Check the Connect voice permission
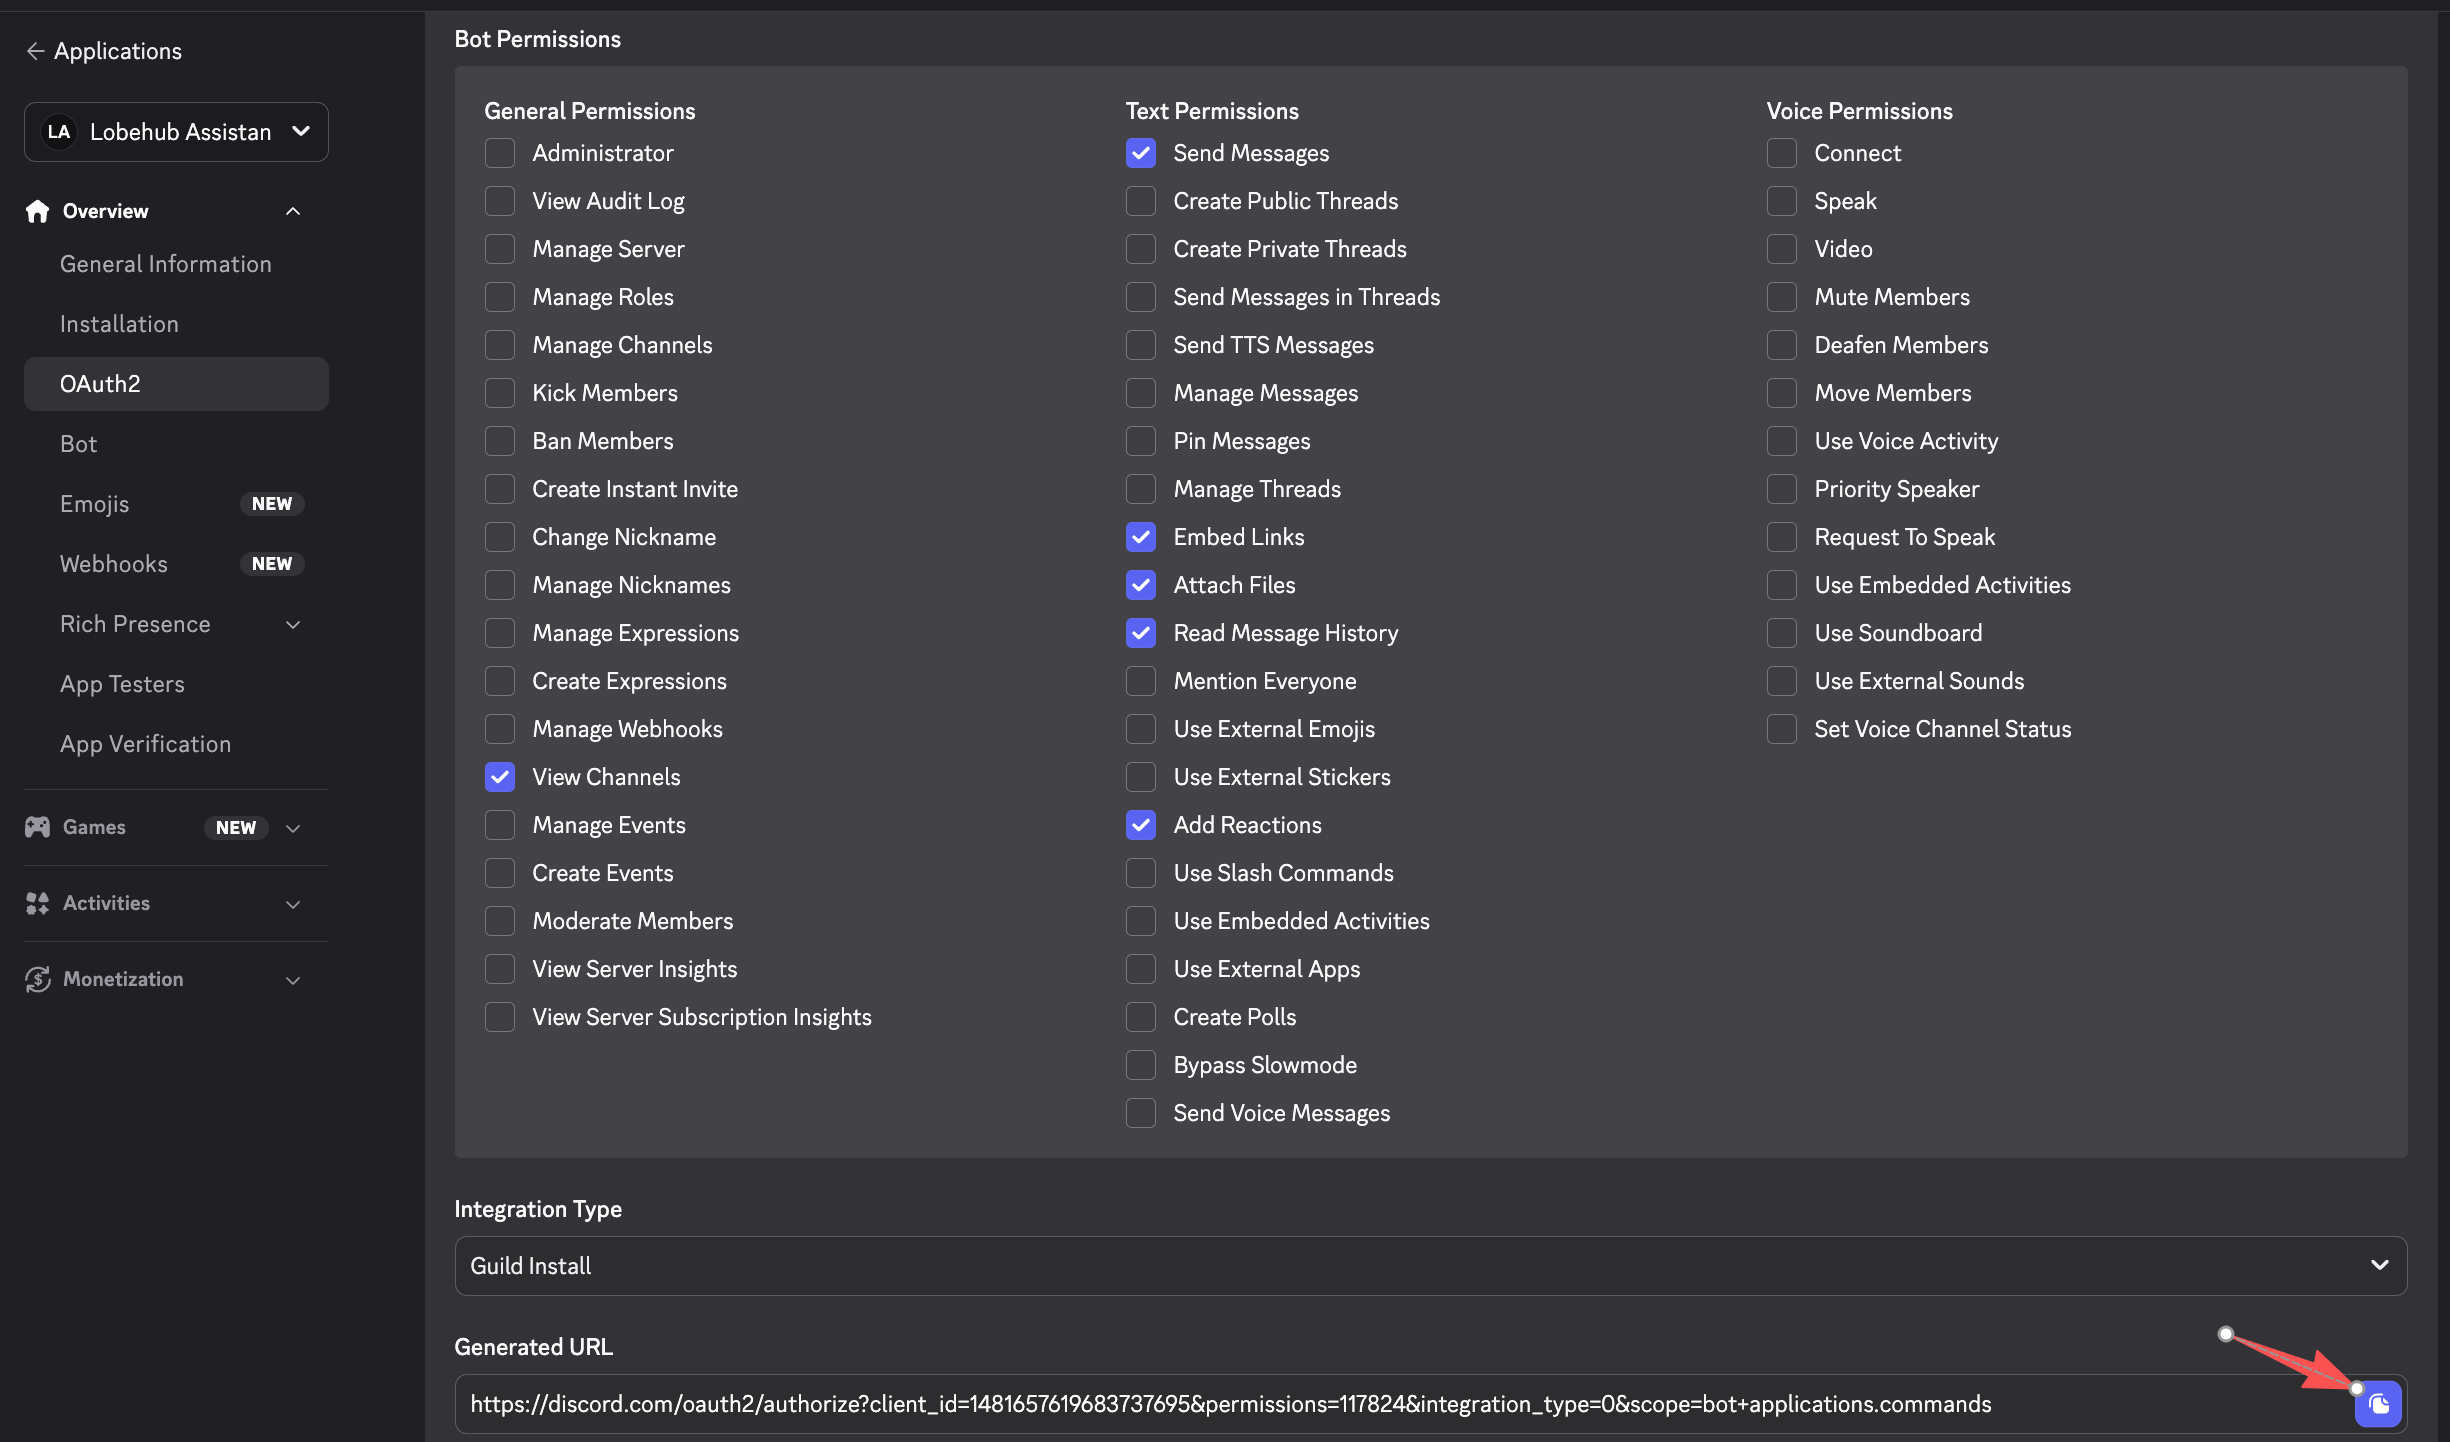 [1782, 153]
